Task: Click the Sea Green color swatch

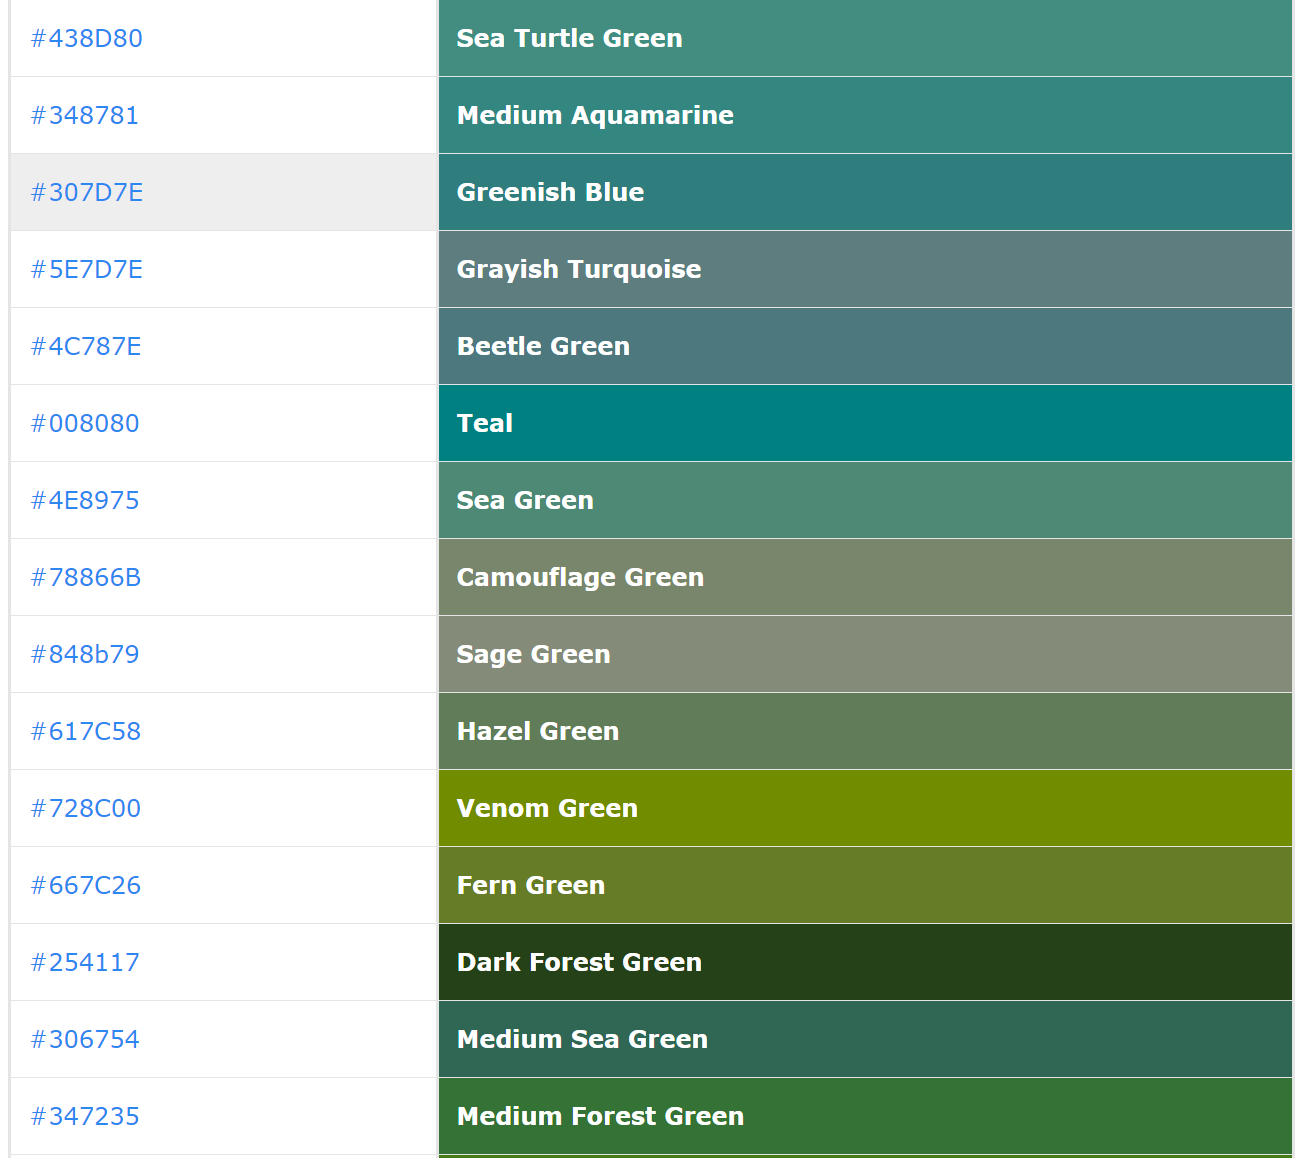Action: 864,500
